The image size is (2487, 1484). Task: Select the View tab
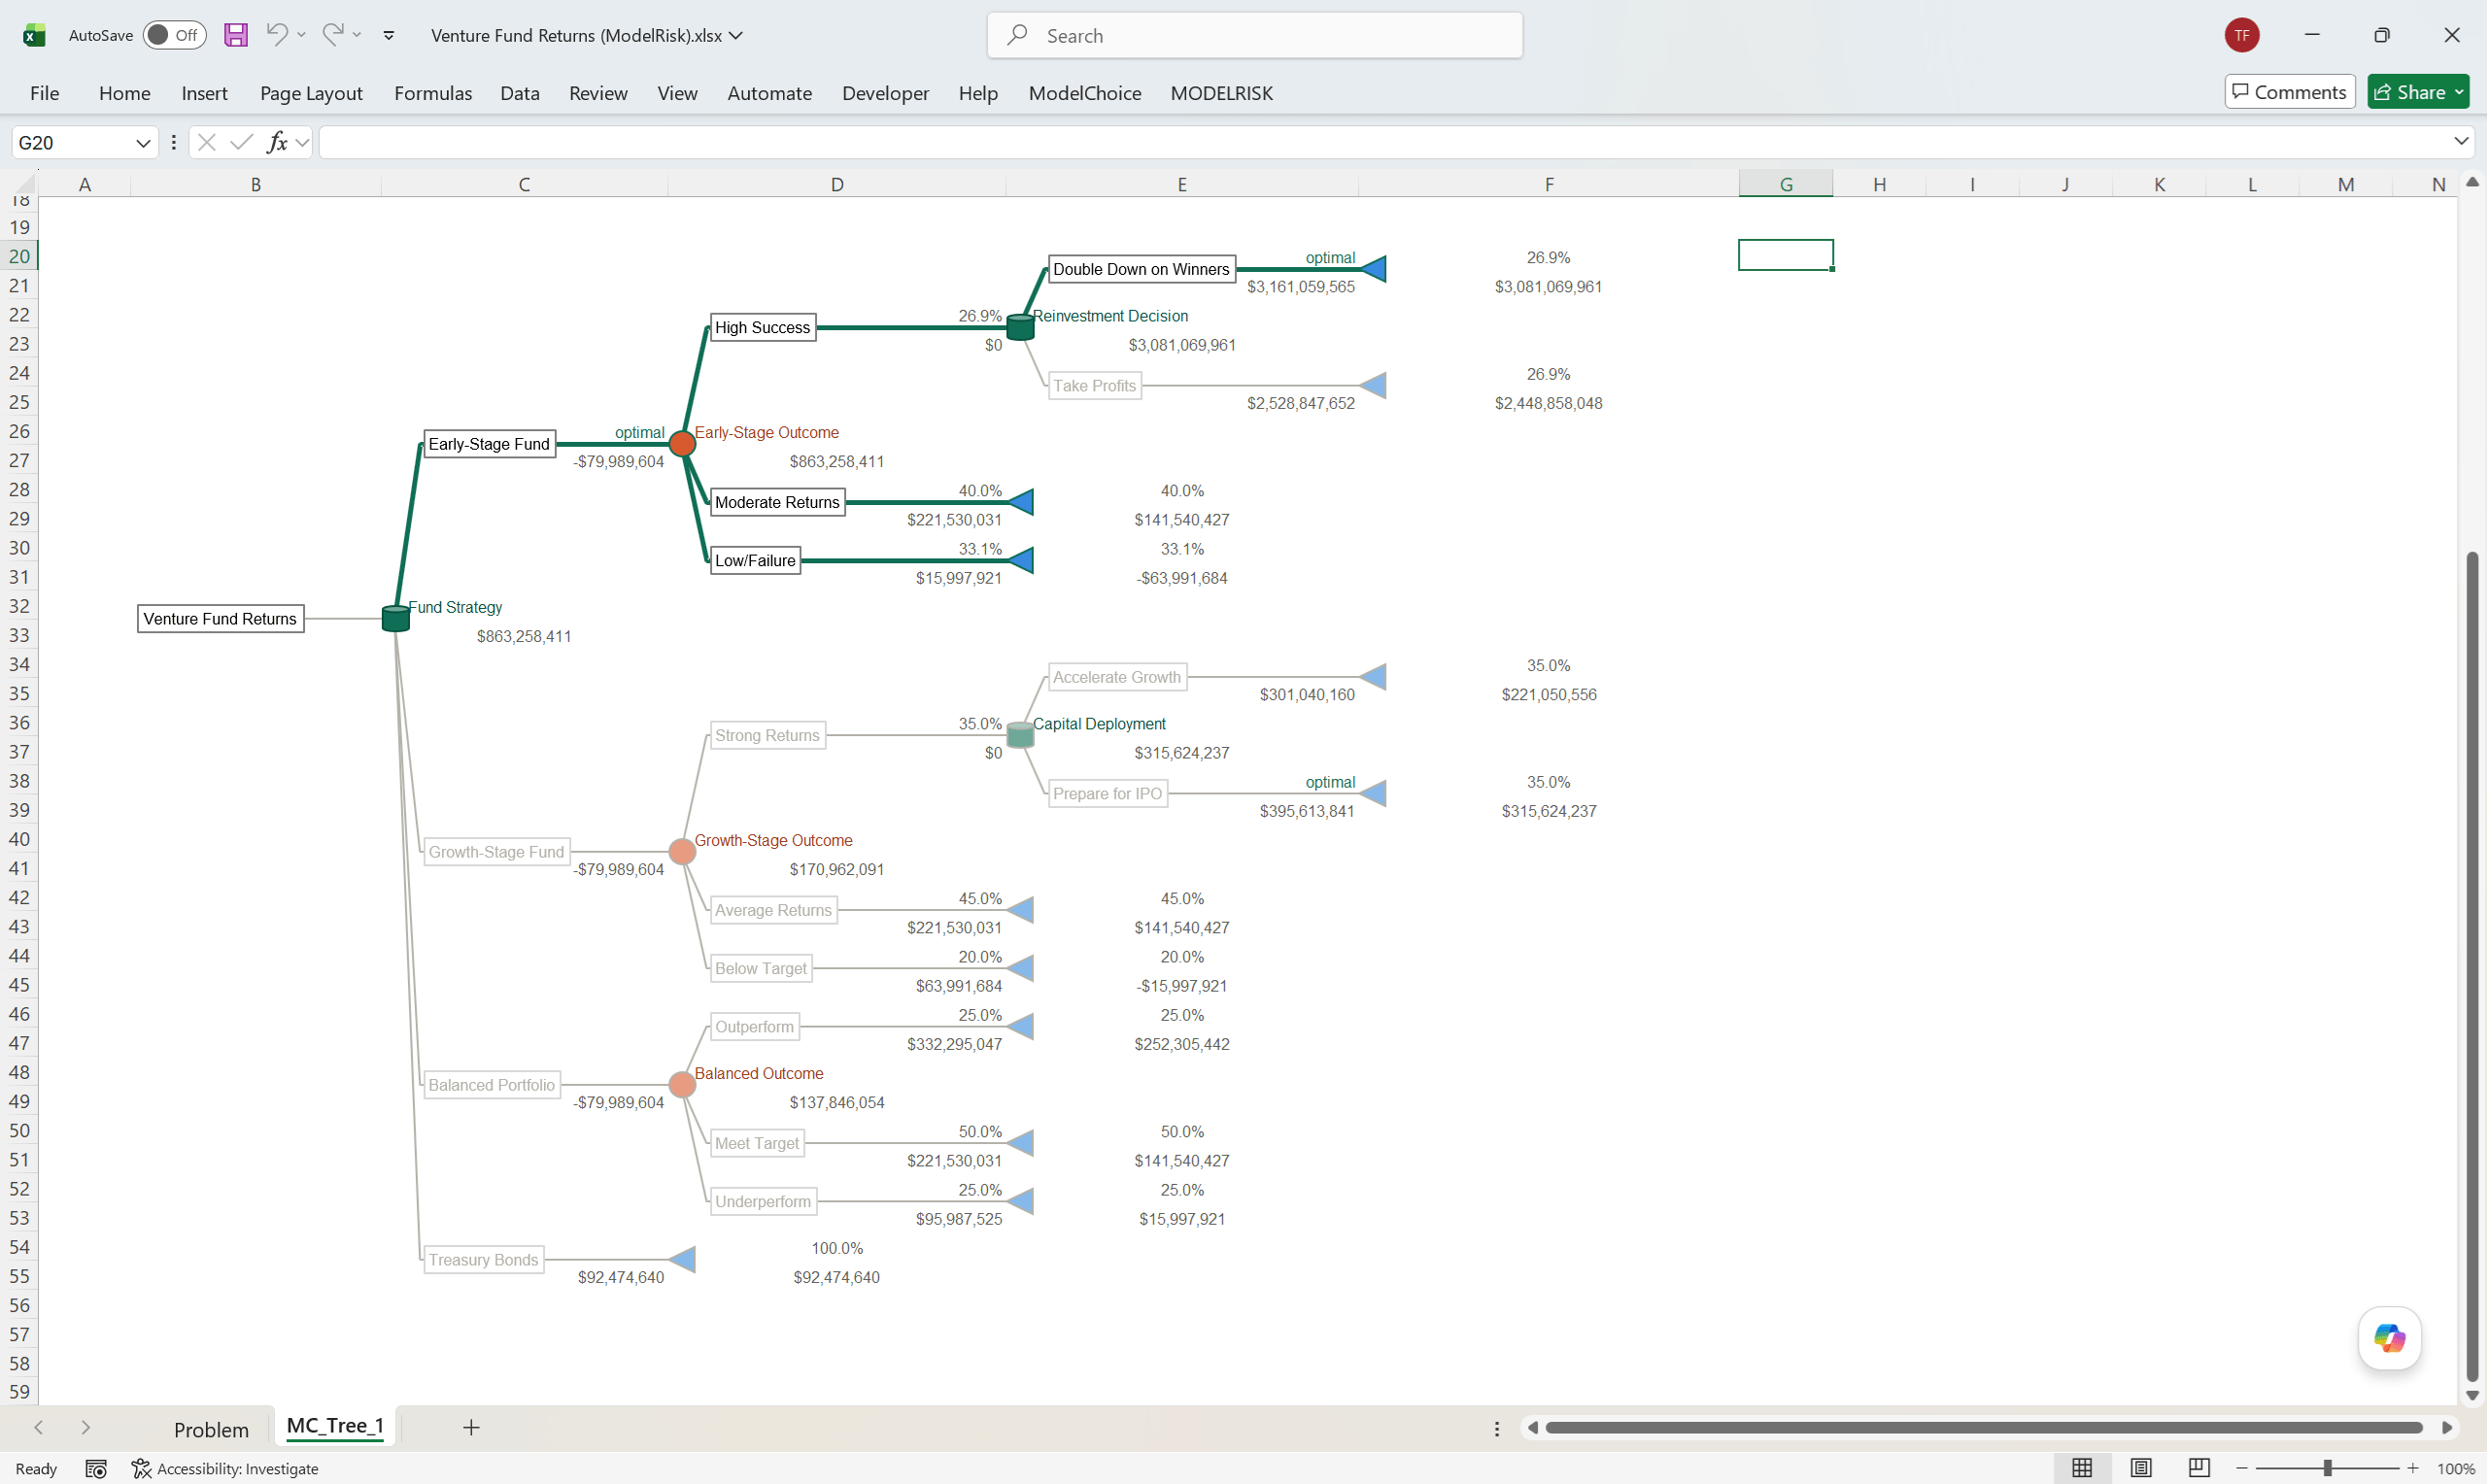coord(677,93)
